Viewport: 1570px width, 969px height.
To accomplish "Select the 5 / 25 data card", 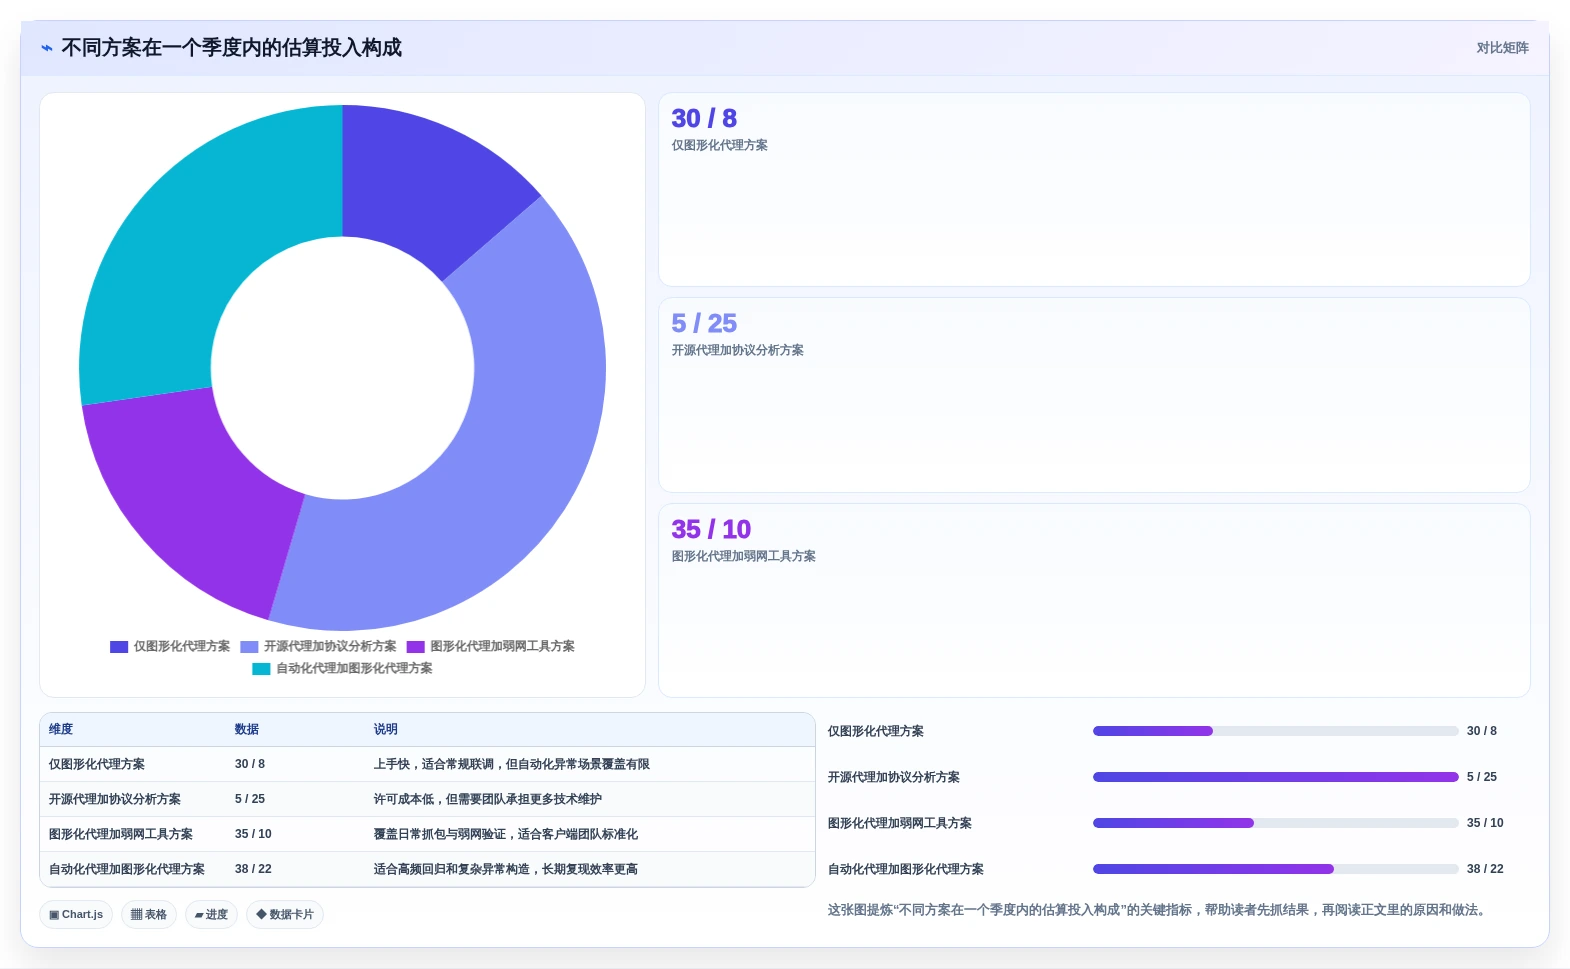I will pyautogui.click(x=1094, y=395).
